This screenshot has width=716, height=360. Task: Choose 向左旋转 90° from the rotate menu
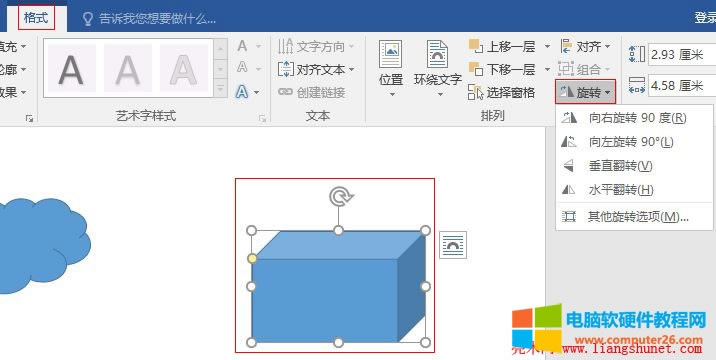(633, 142)
